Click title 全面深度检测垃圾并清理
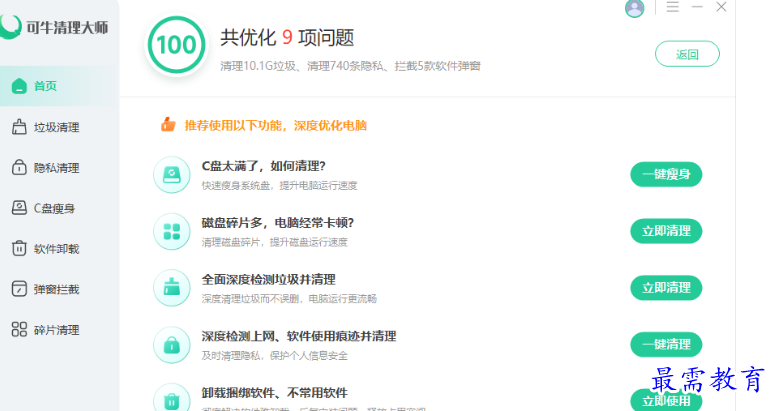Screen dimensions: 773x411 269,279
